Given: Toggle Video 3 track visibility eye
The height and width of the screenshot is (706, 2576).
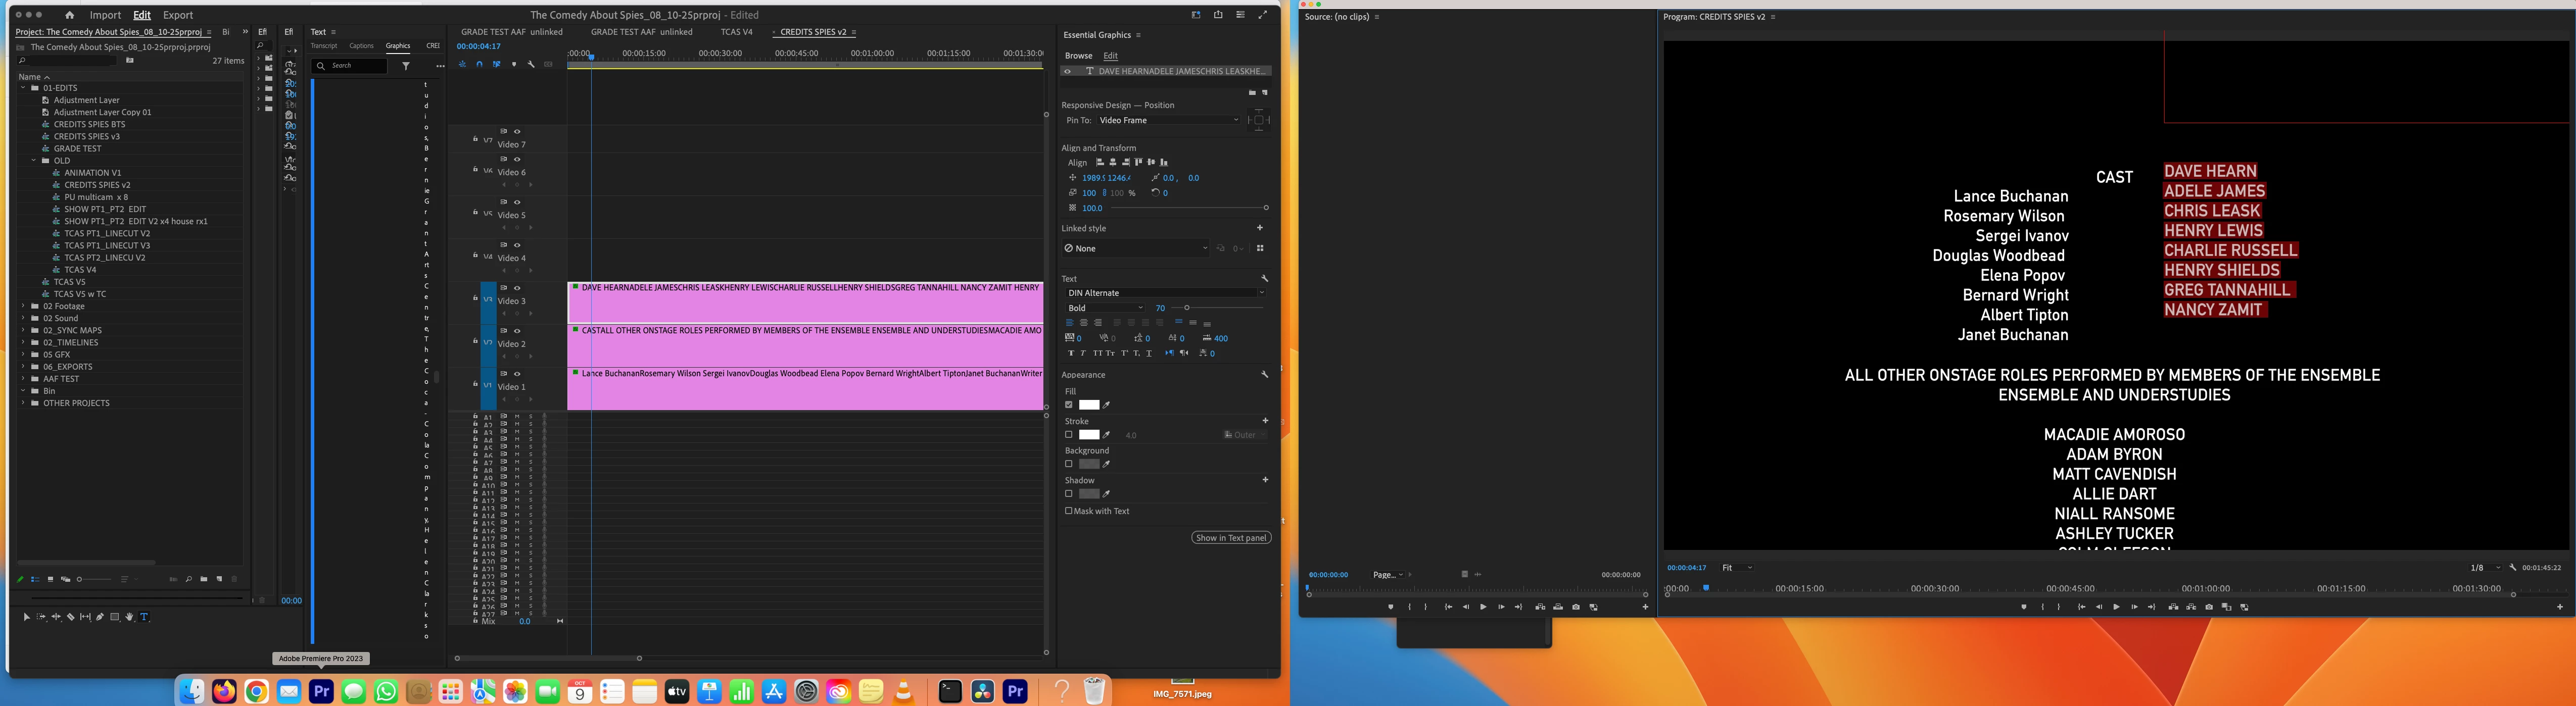Looking at the screenshot, I should tap(517, 288).
